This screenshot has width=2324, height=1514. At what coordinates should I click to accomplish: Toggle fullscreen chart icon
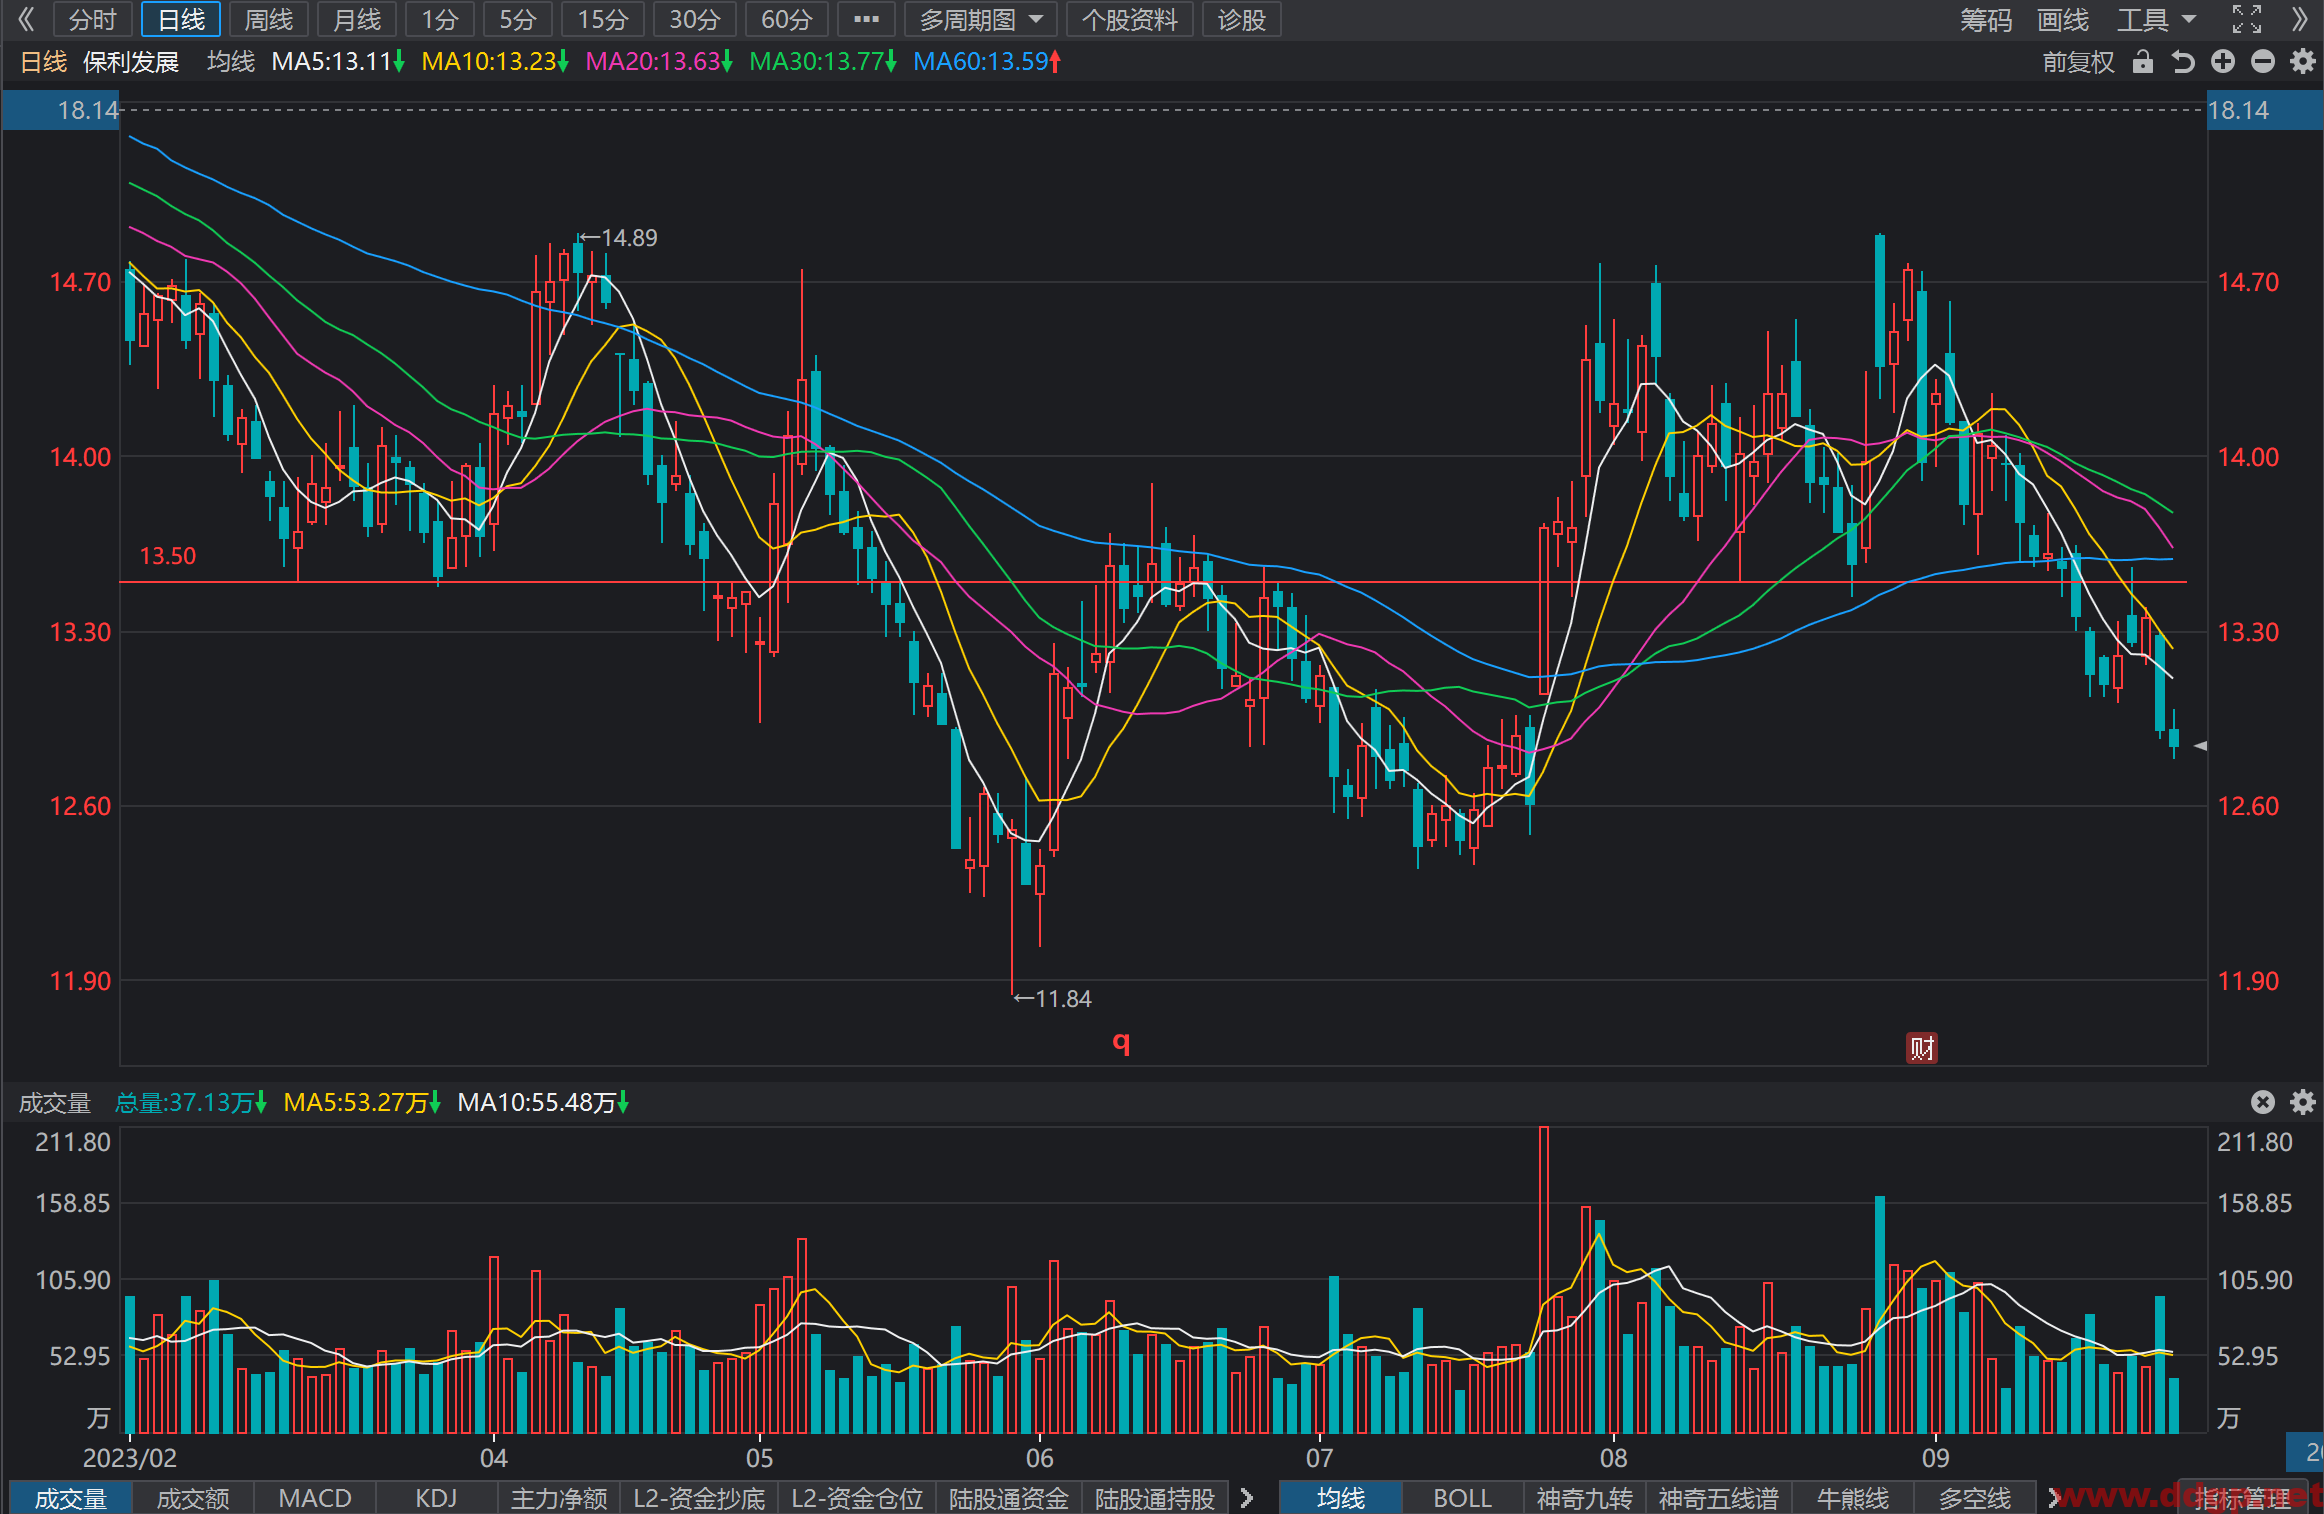tap(2247, 19)
